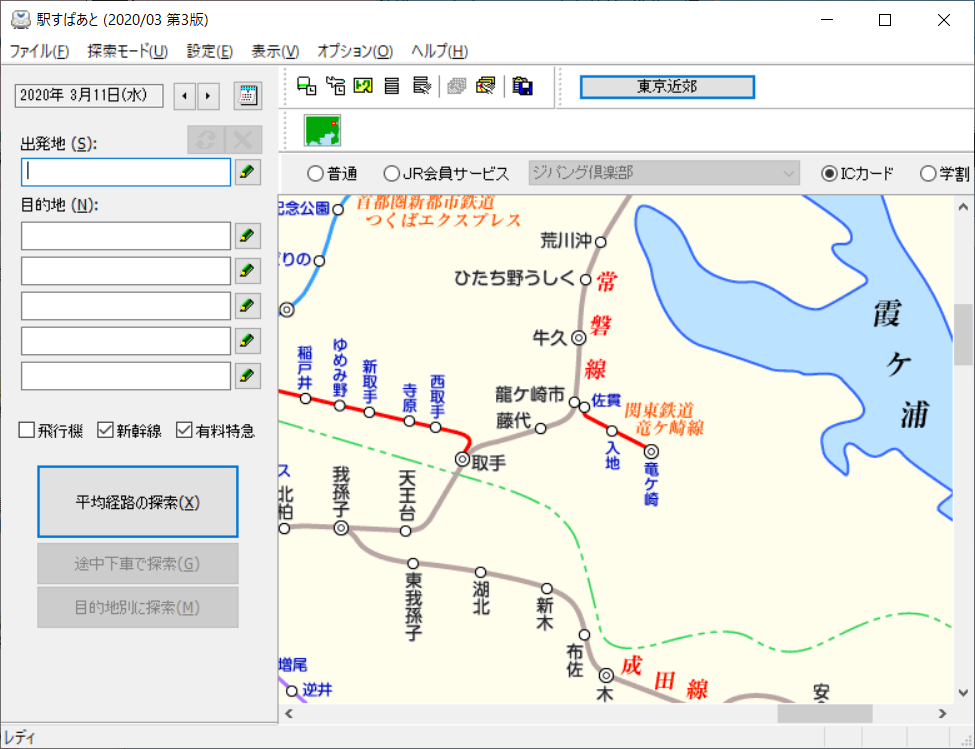This screenshot has height=749, width=975.
Task: Open the ヘルプ(H) menu
Action: click(439, 51)
